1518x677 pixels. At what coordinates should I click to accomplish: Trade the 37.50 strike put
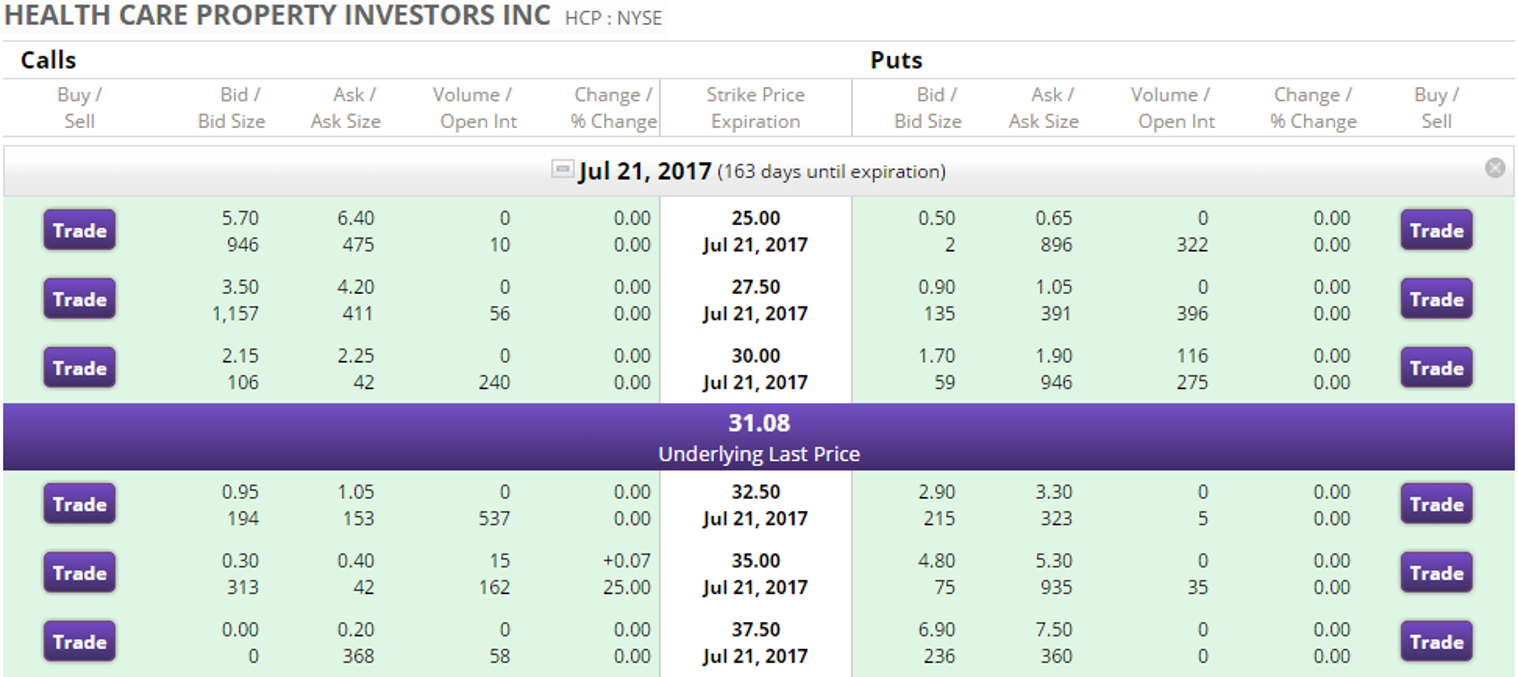coord(1436,642)
